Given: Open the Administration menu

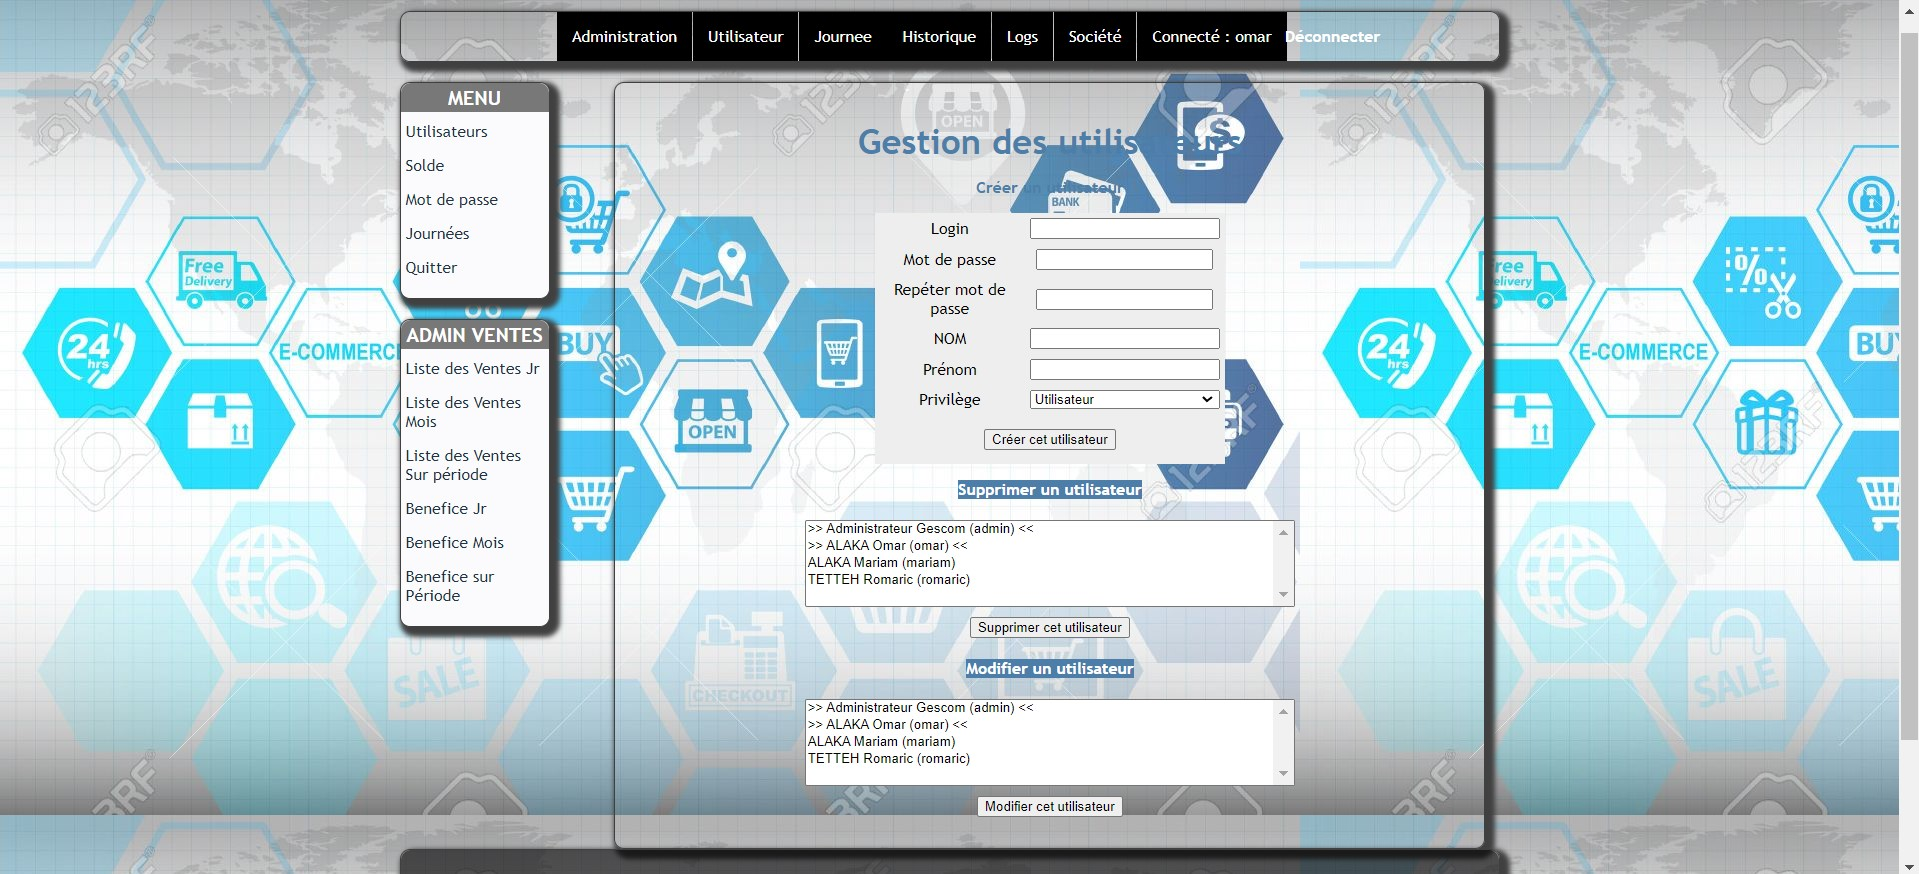Looking at the screenshot, I should click(624, 37).
